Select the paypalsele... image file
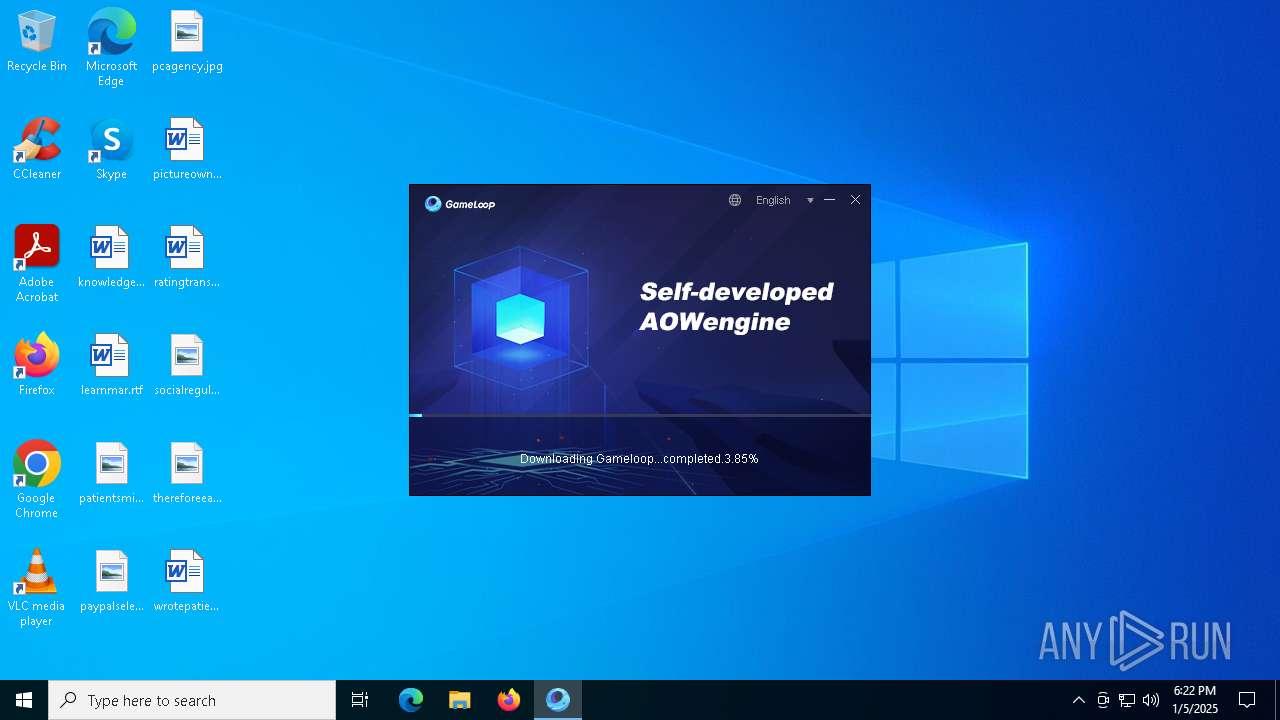Image resolution: width=1280 pixels, height=720 pixels. click(x=111, y=582)
